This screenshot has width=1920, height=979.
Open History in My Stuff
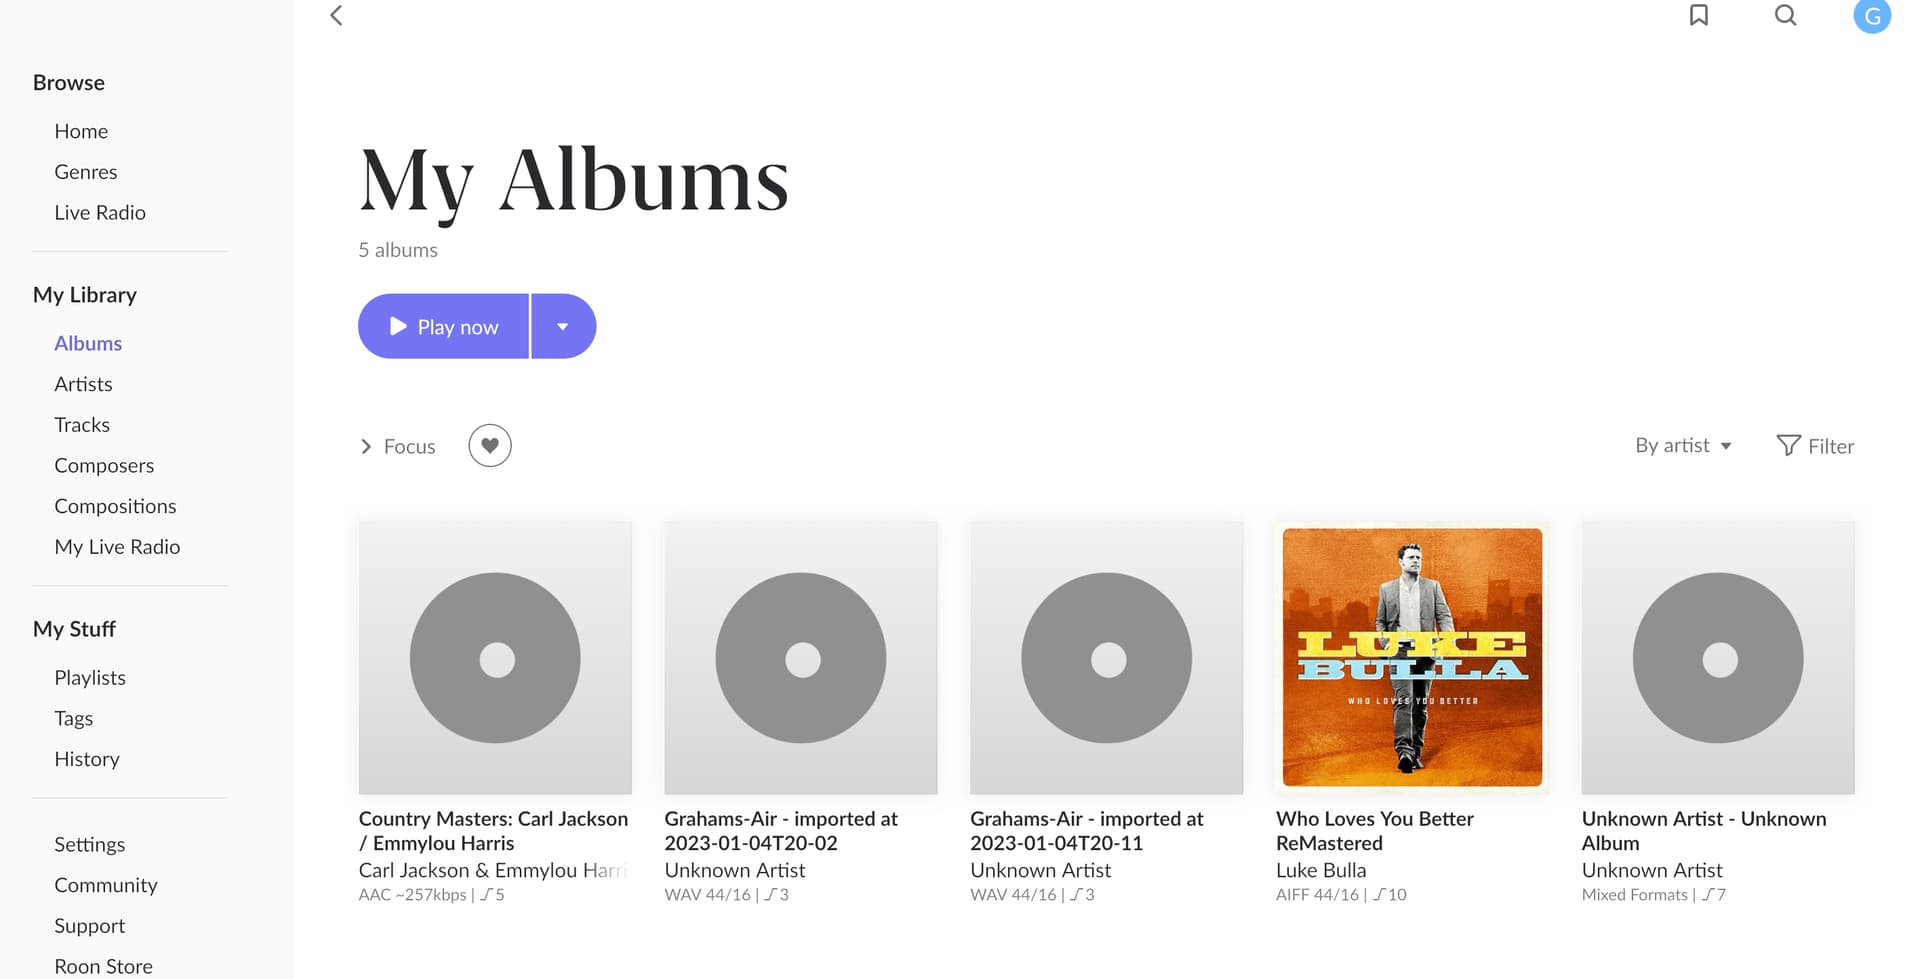87,759
